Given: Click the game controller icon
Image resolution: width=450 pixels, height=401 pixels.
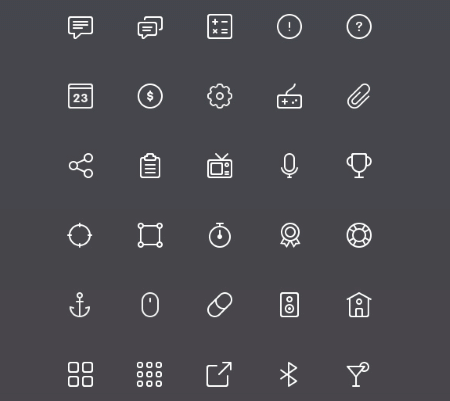Looking at the screenshot, I should click(289, 96).
